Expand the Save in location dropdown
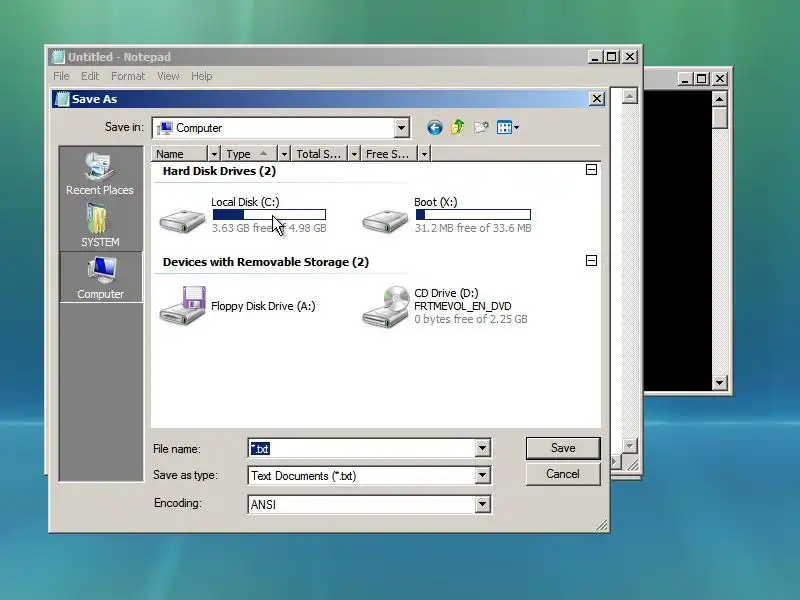 coord(402,128)
